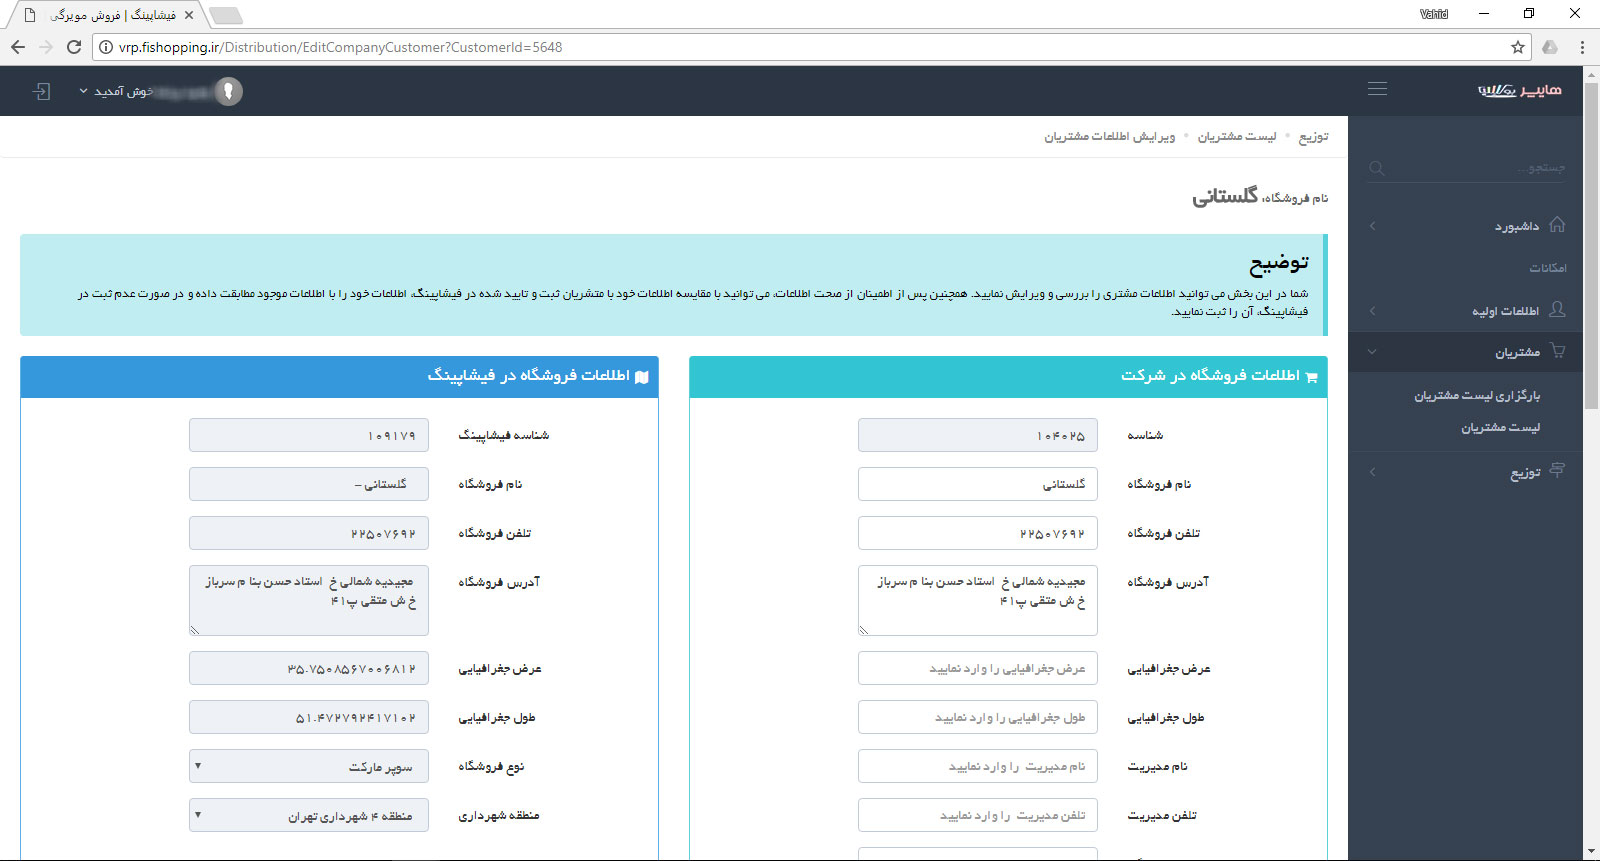Bookmark page with the star icon
Screen dimensions: 1600x861
tap(1518, 47)
